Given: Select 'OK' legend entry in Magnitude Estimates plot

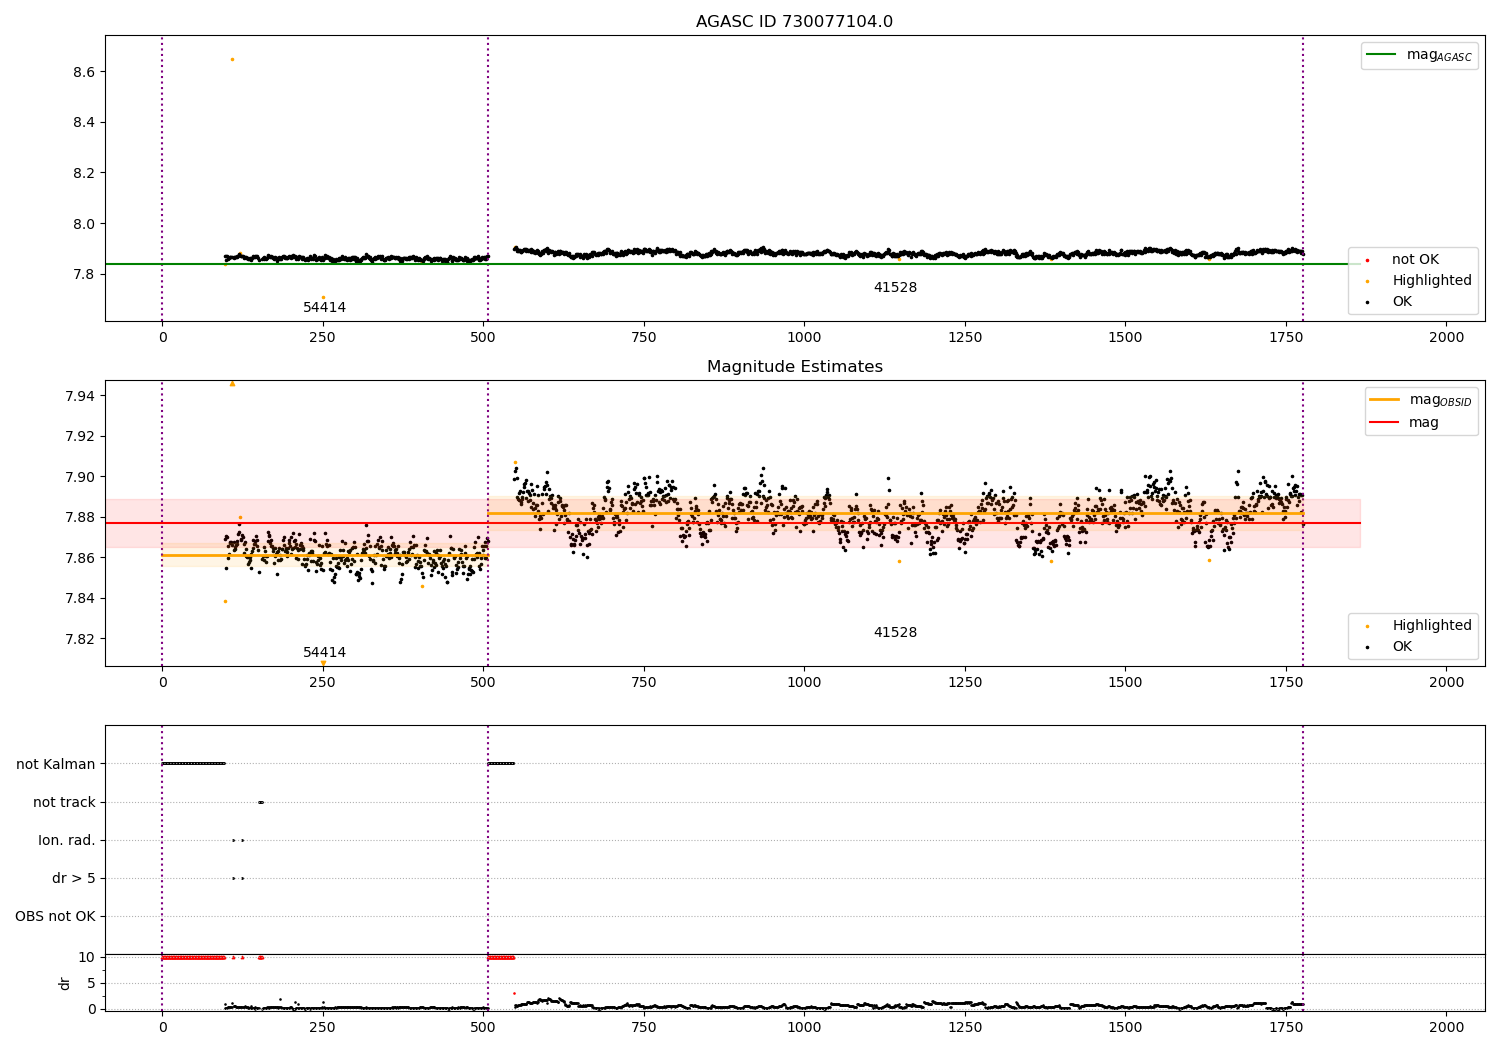Looking at the screenshot, I should (x=1390, y=647).
